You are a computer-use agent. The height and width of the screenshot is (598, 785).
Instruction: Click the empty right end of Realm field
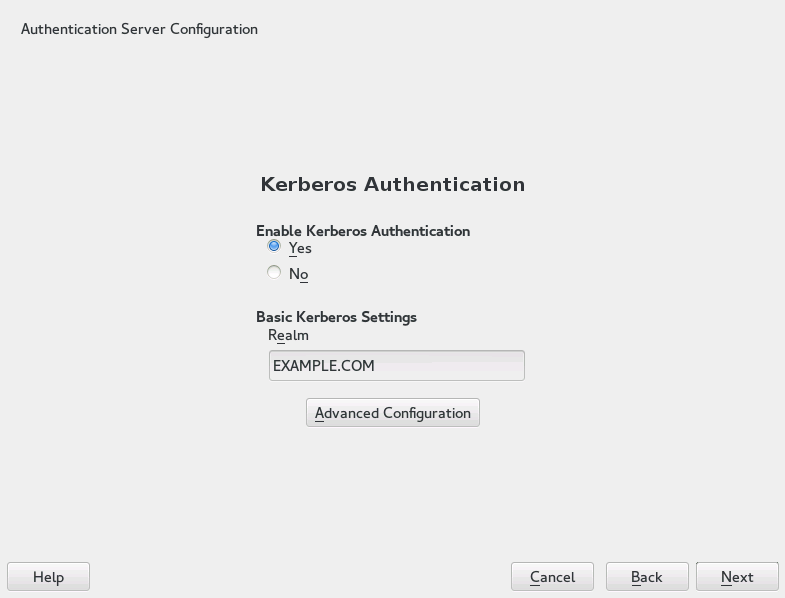coord(480,365)
